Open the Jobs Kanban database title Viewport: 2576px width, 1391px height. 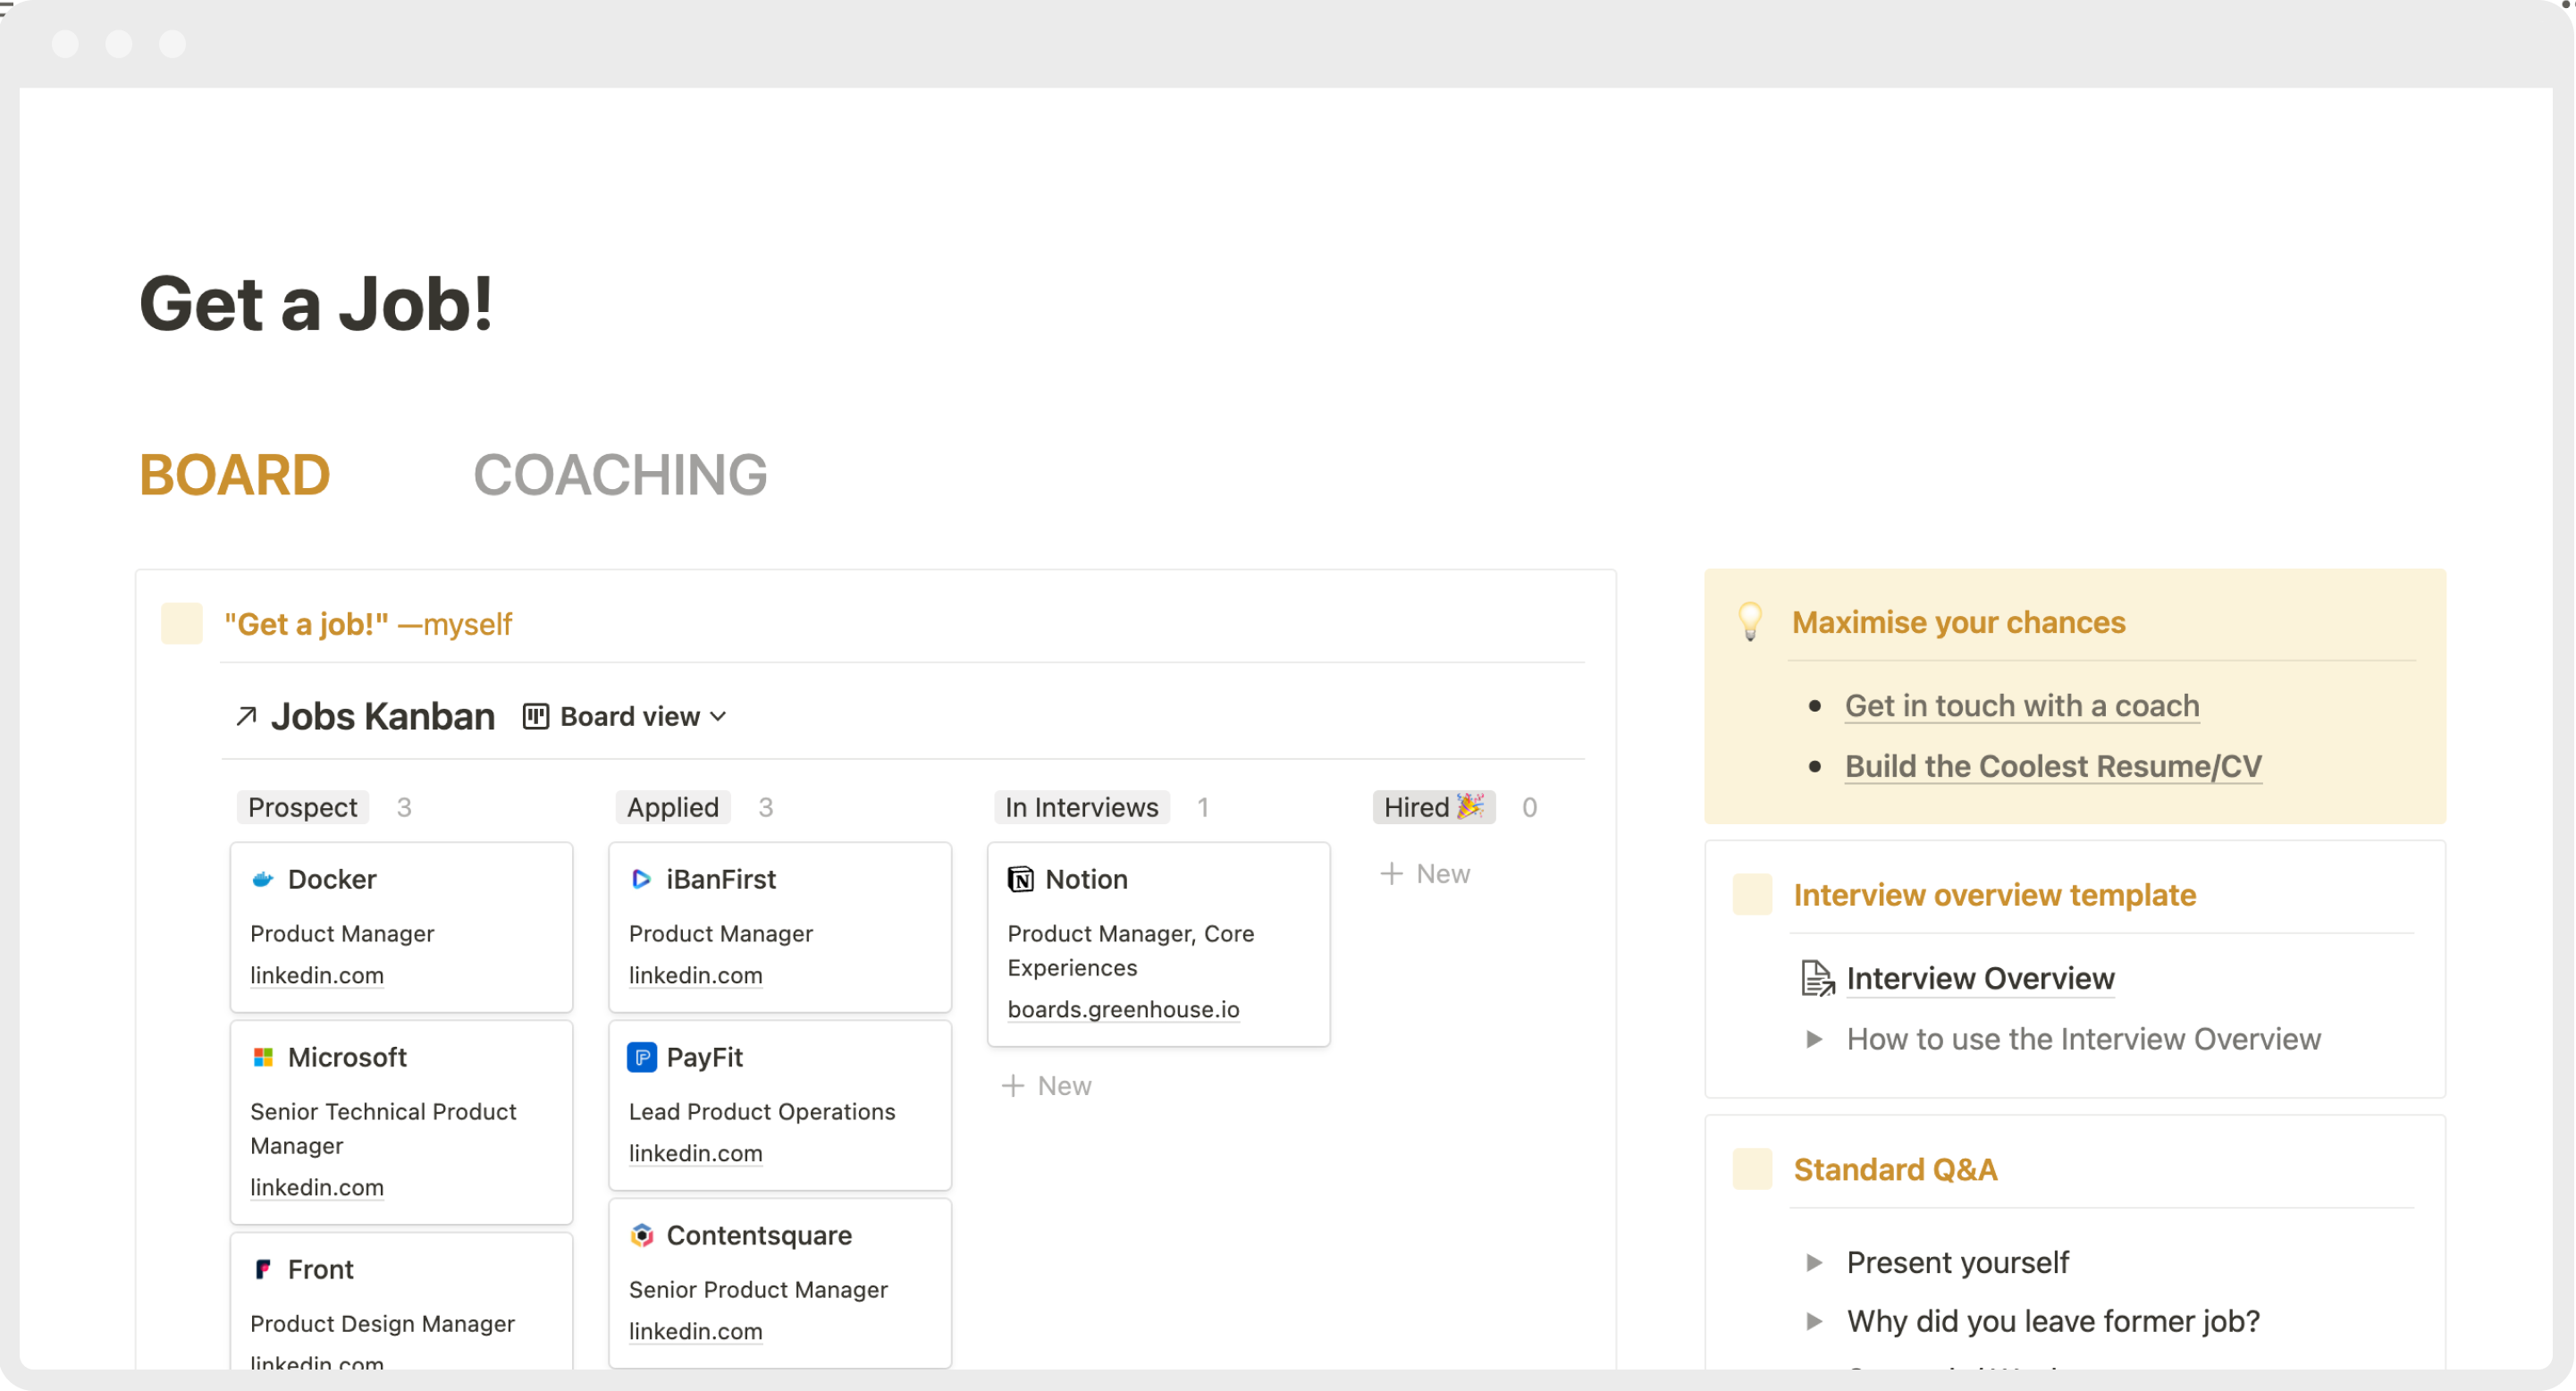click(x=383, y=716)
